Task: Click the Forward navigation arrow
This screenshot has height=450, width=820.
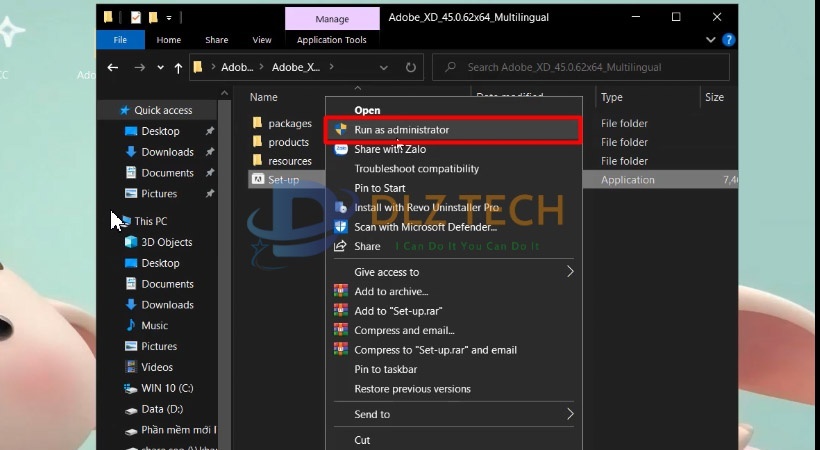Action: tap(139, 67)
